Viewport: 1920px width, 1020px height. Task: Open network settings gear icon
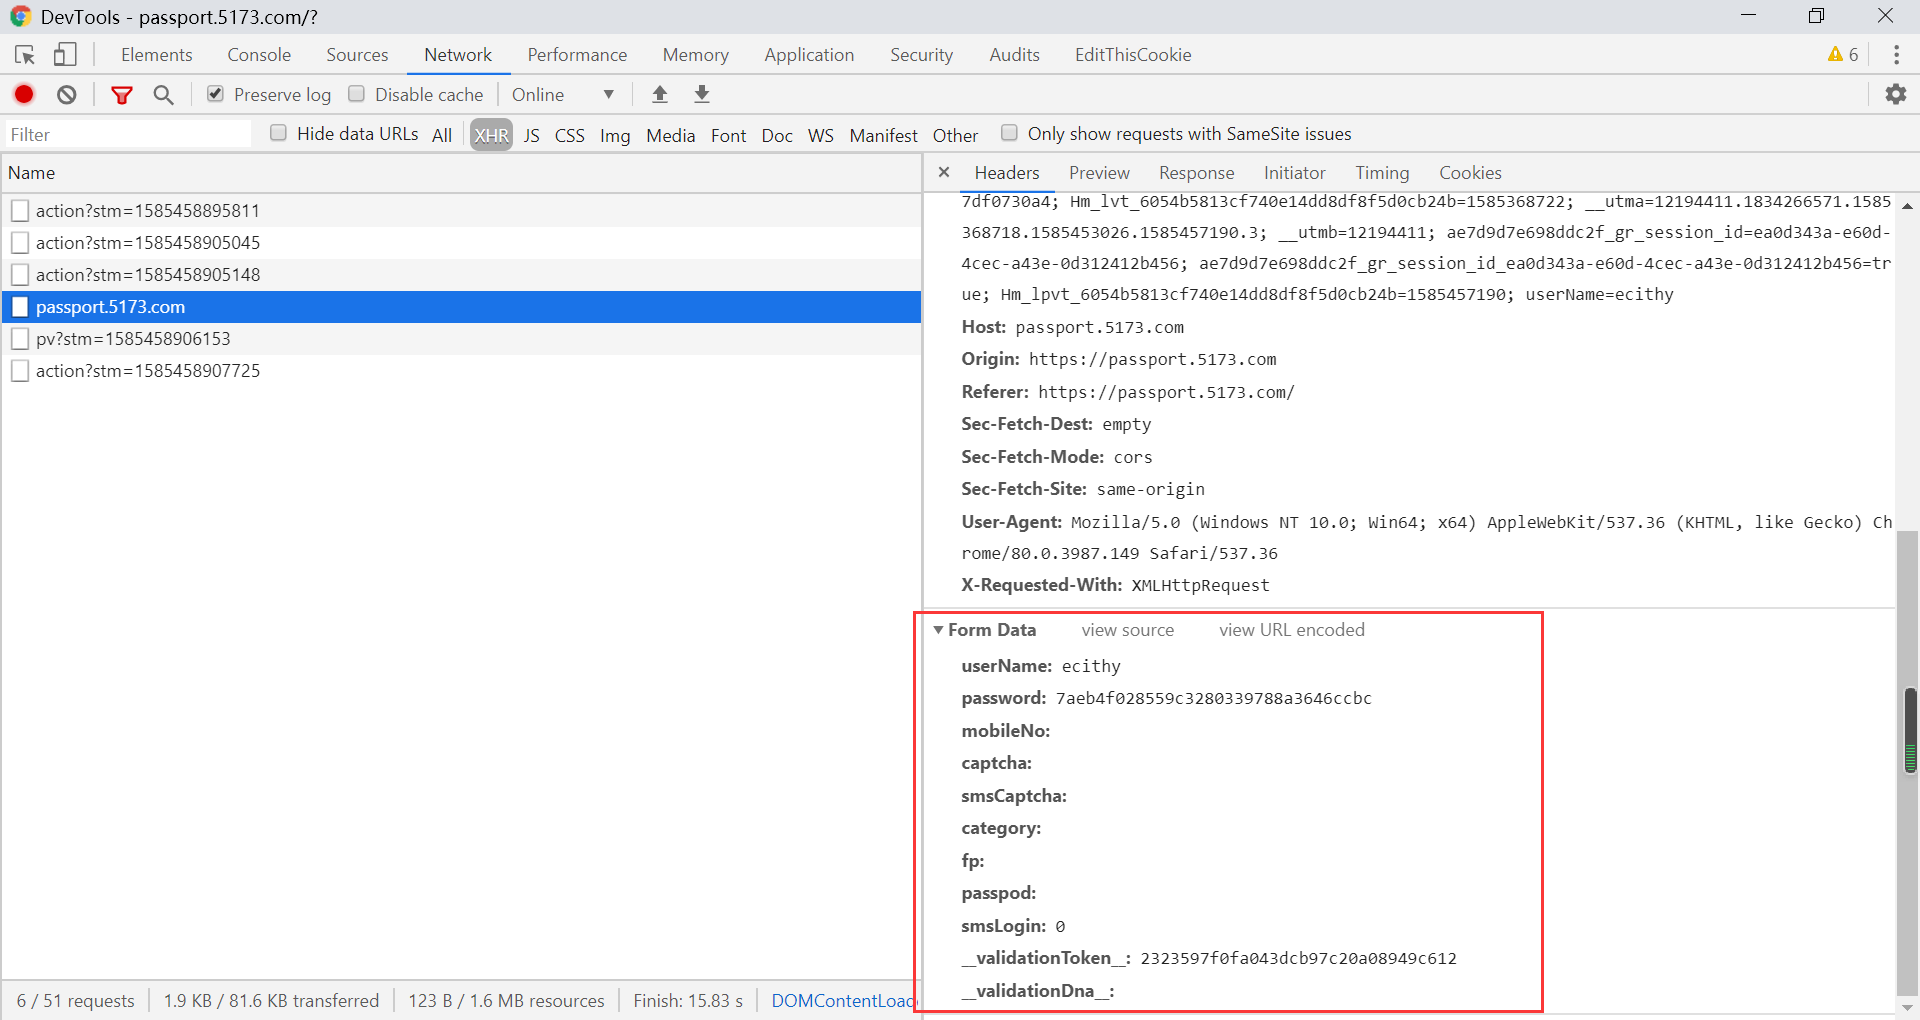1896,94
